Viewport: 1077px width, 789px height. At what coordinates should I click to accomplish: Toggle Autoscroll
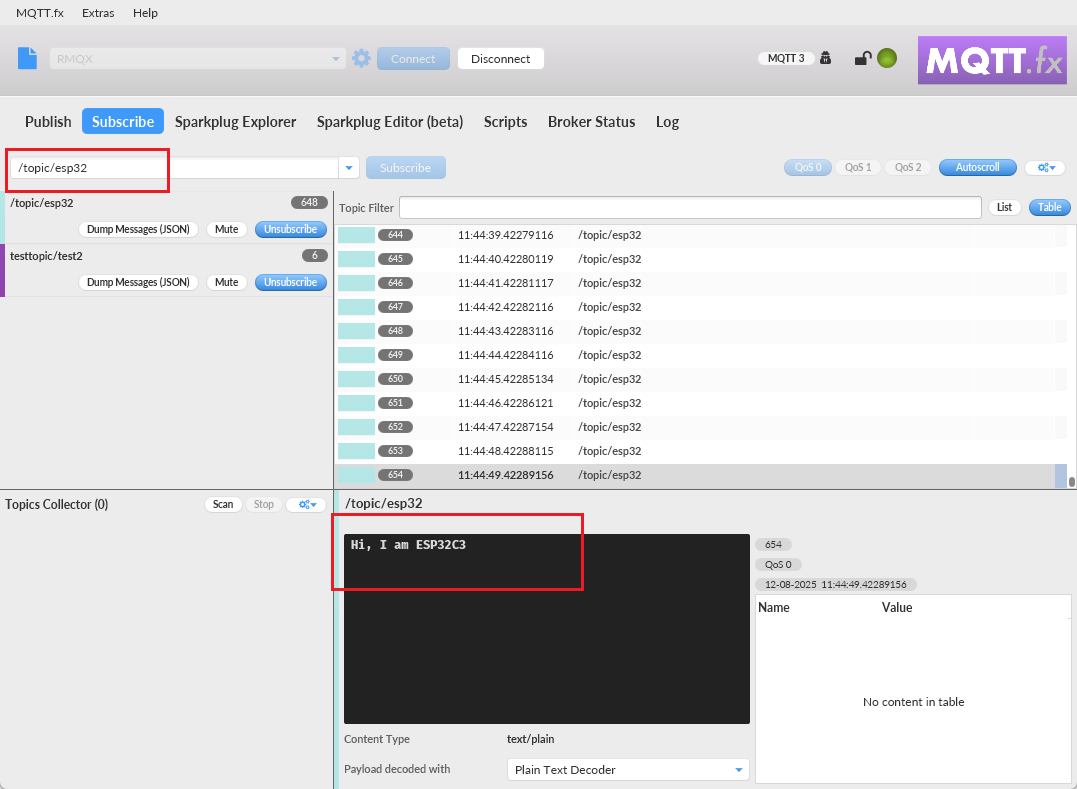point(977,168)
